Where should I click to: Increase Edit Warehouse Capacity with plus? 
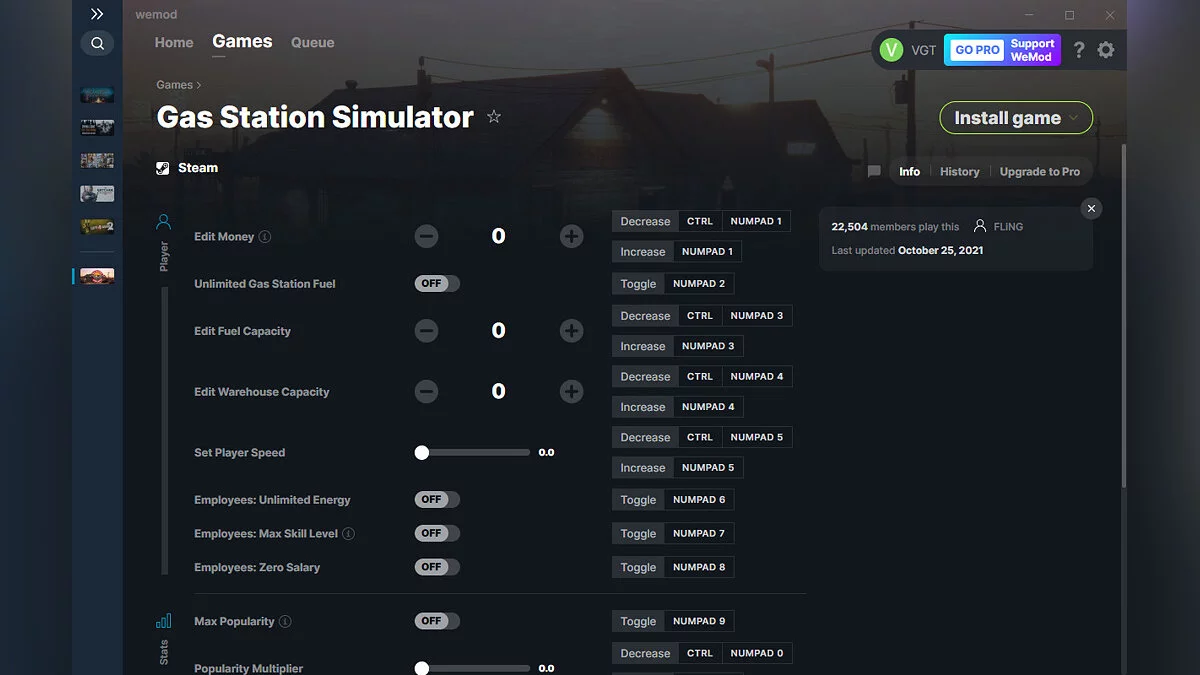pos(571,392)
